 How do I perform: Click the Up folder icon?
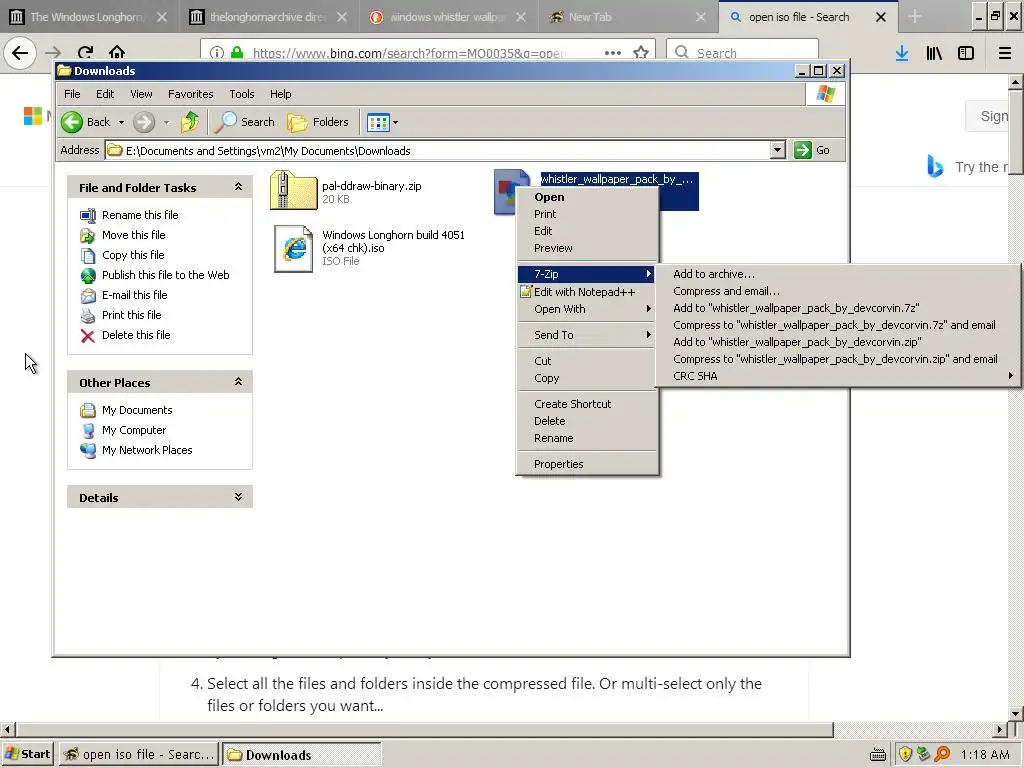click(190, 122)
